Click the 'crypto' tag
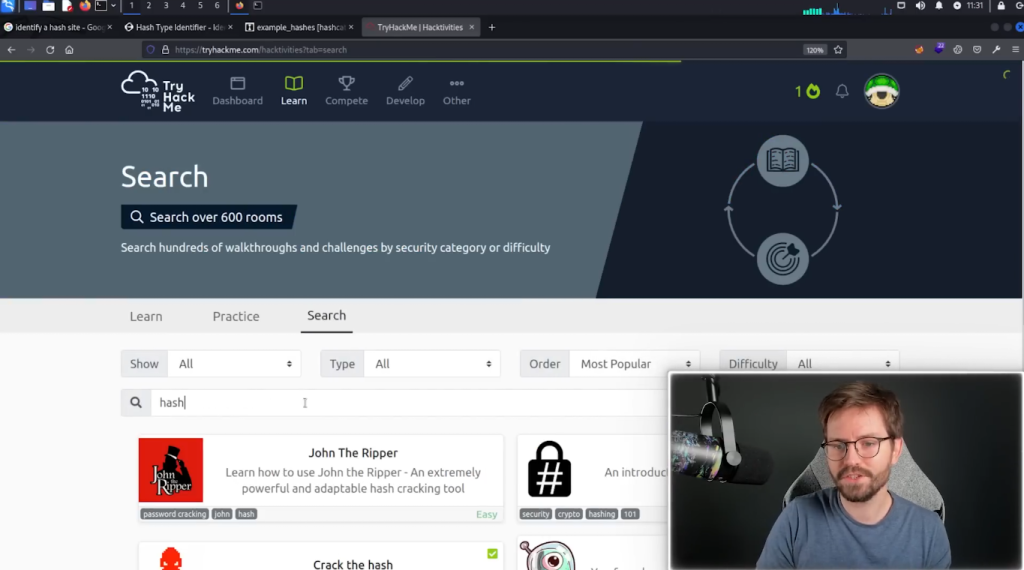Viewport: 1024px width, 570px height. (x=569, y=514)
